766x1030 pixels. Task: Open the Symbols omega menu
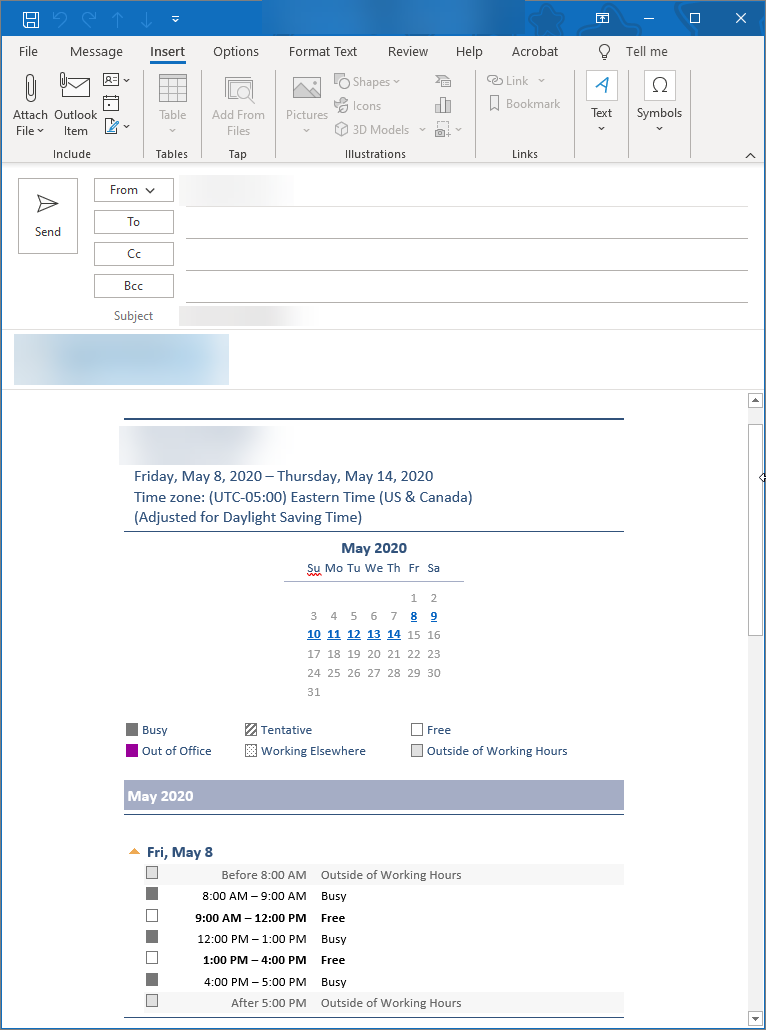pyautogui.click(x=659, y=87)
